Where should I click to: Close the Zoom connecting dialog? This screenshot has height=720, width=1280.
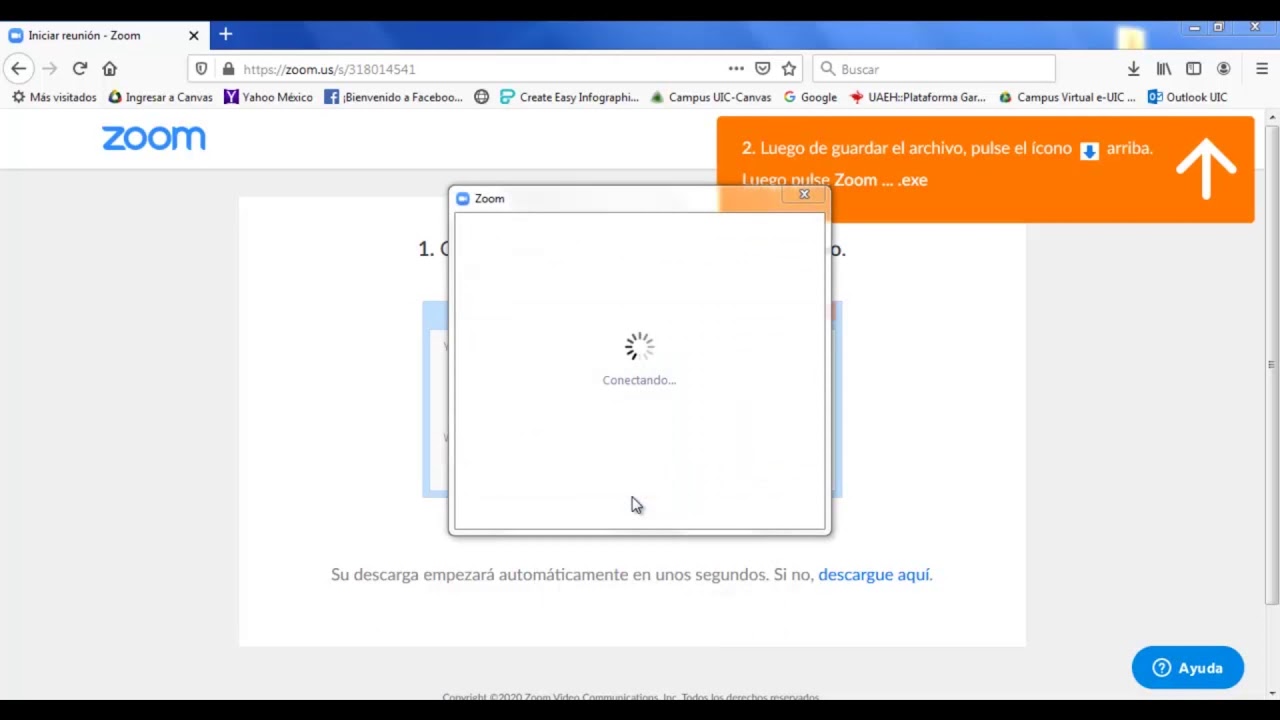(804, 195)
